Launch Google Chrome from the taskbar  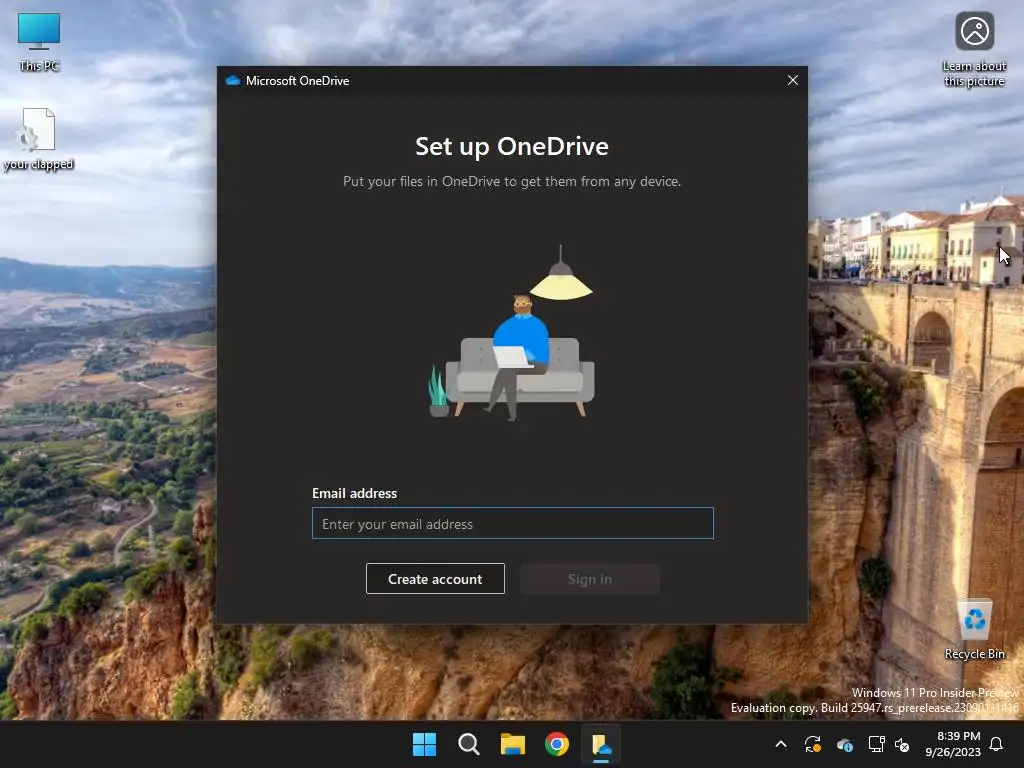(x=557, y=744)
